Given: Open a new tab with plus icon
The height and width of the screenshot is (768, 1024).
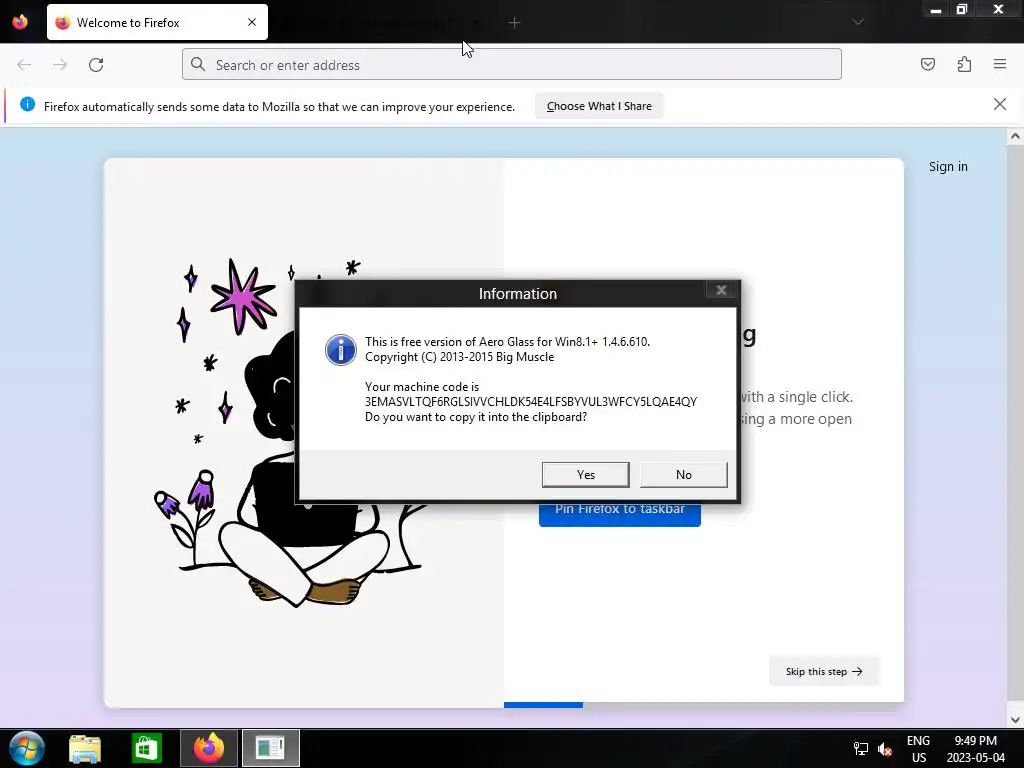Looking at the screenshot, I should click(x=514, y=23).
